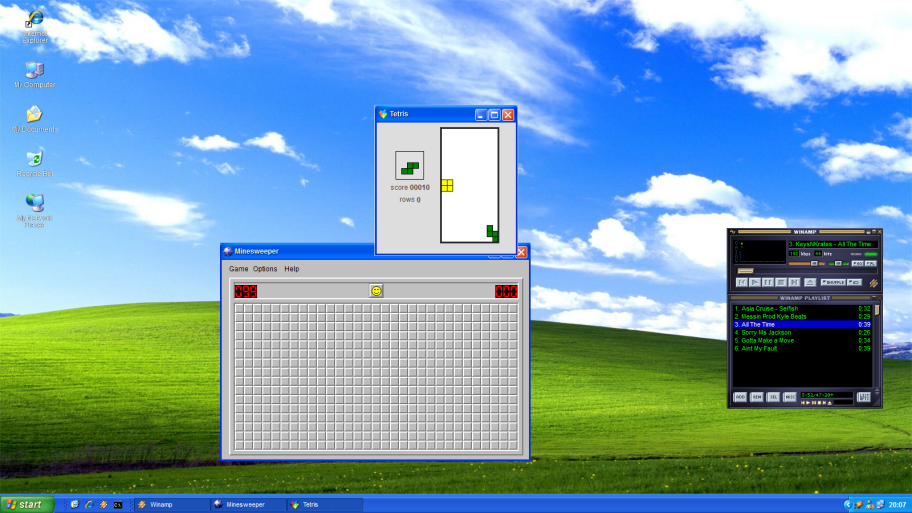This screenshot has width=912, height=513.
Task: Switch to Winamp taskbar button
Action: [x=171, y=505]
